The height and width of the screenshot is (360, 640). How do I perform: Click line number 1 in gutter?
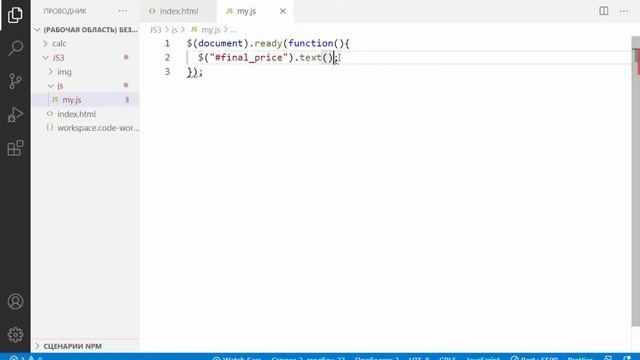[x=167, y=43]
